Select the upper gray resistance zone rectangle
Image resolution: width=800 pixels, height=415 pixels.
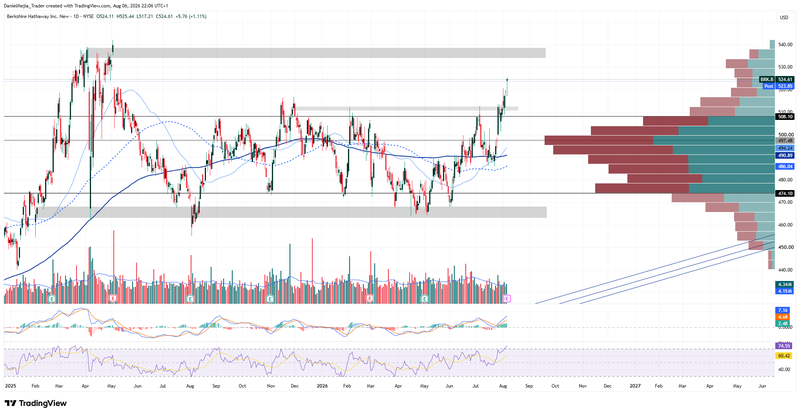click(316, 53)
